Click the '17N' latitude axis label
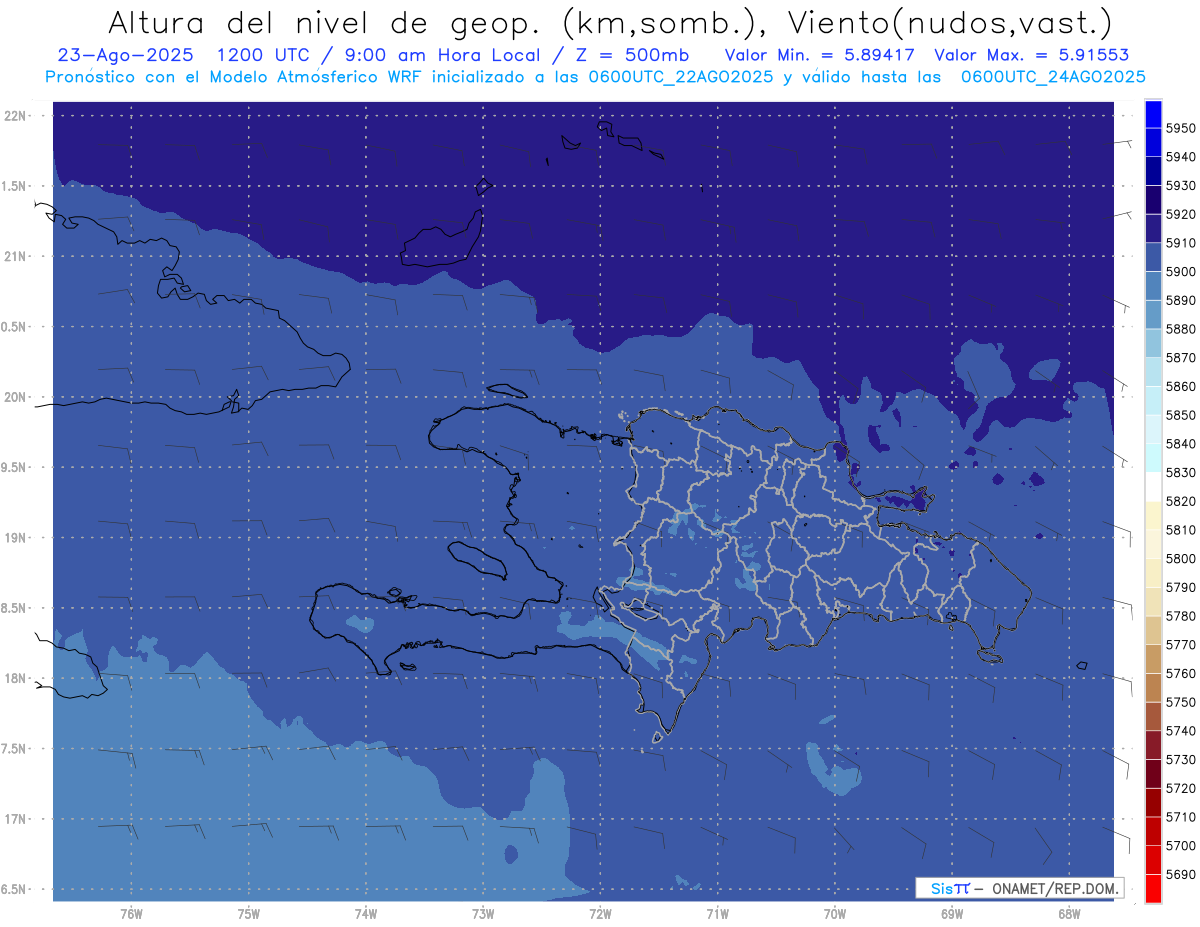This screenshot has height=927, width=1200. click(x=15, y=820)
